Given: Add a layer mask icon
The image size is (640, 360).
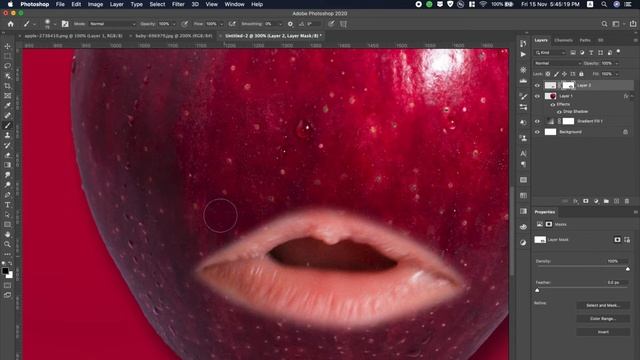Looking at the screenshot, I should tap(586, 201).
